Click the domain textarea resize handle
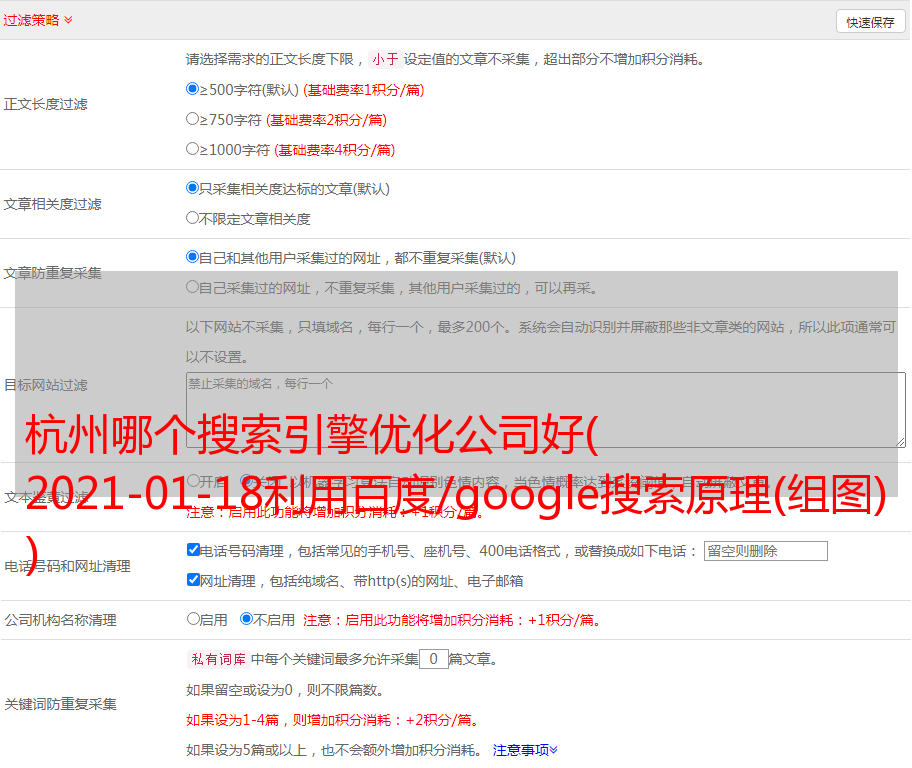Viewport: 912px width, 768px height. [x=900, y=441]
